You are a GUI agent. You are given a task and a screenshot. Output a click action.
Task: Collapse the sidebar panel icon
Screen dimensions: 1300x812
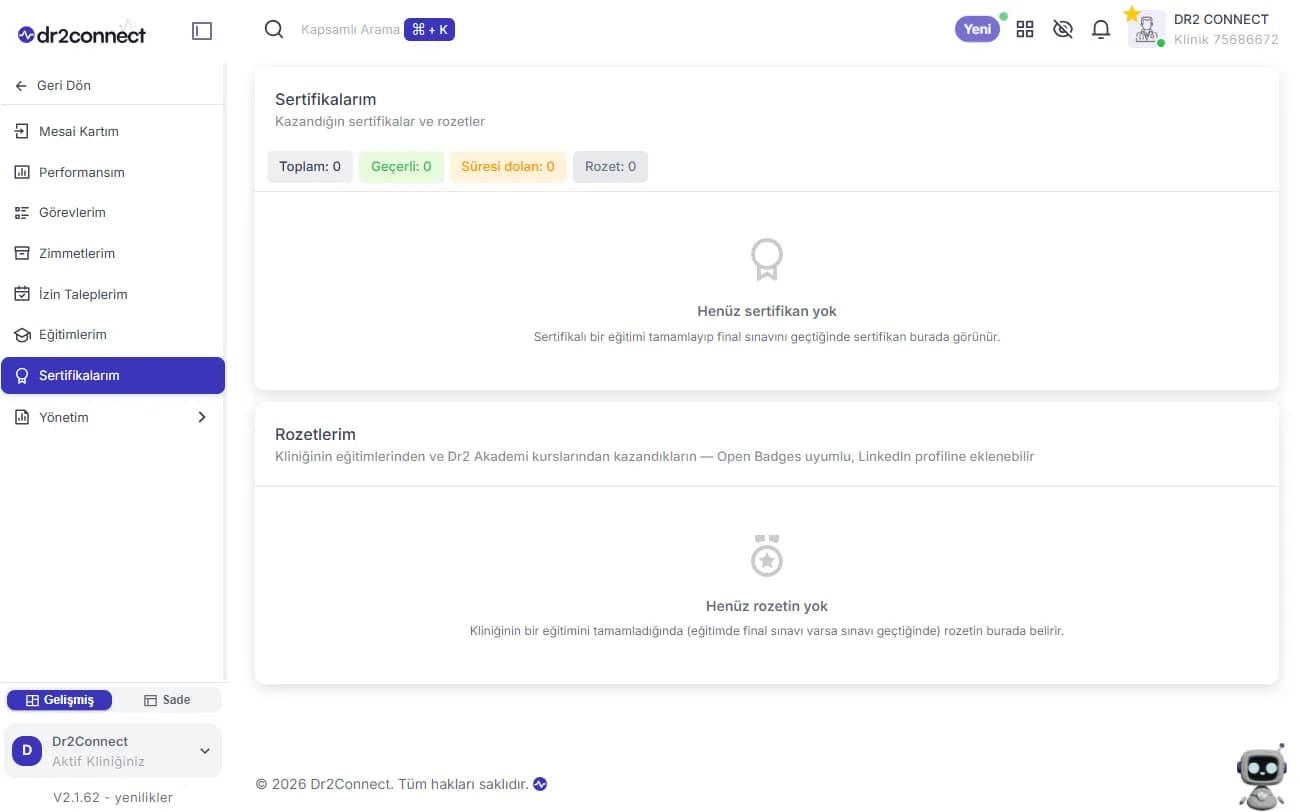click(202, 31)
